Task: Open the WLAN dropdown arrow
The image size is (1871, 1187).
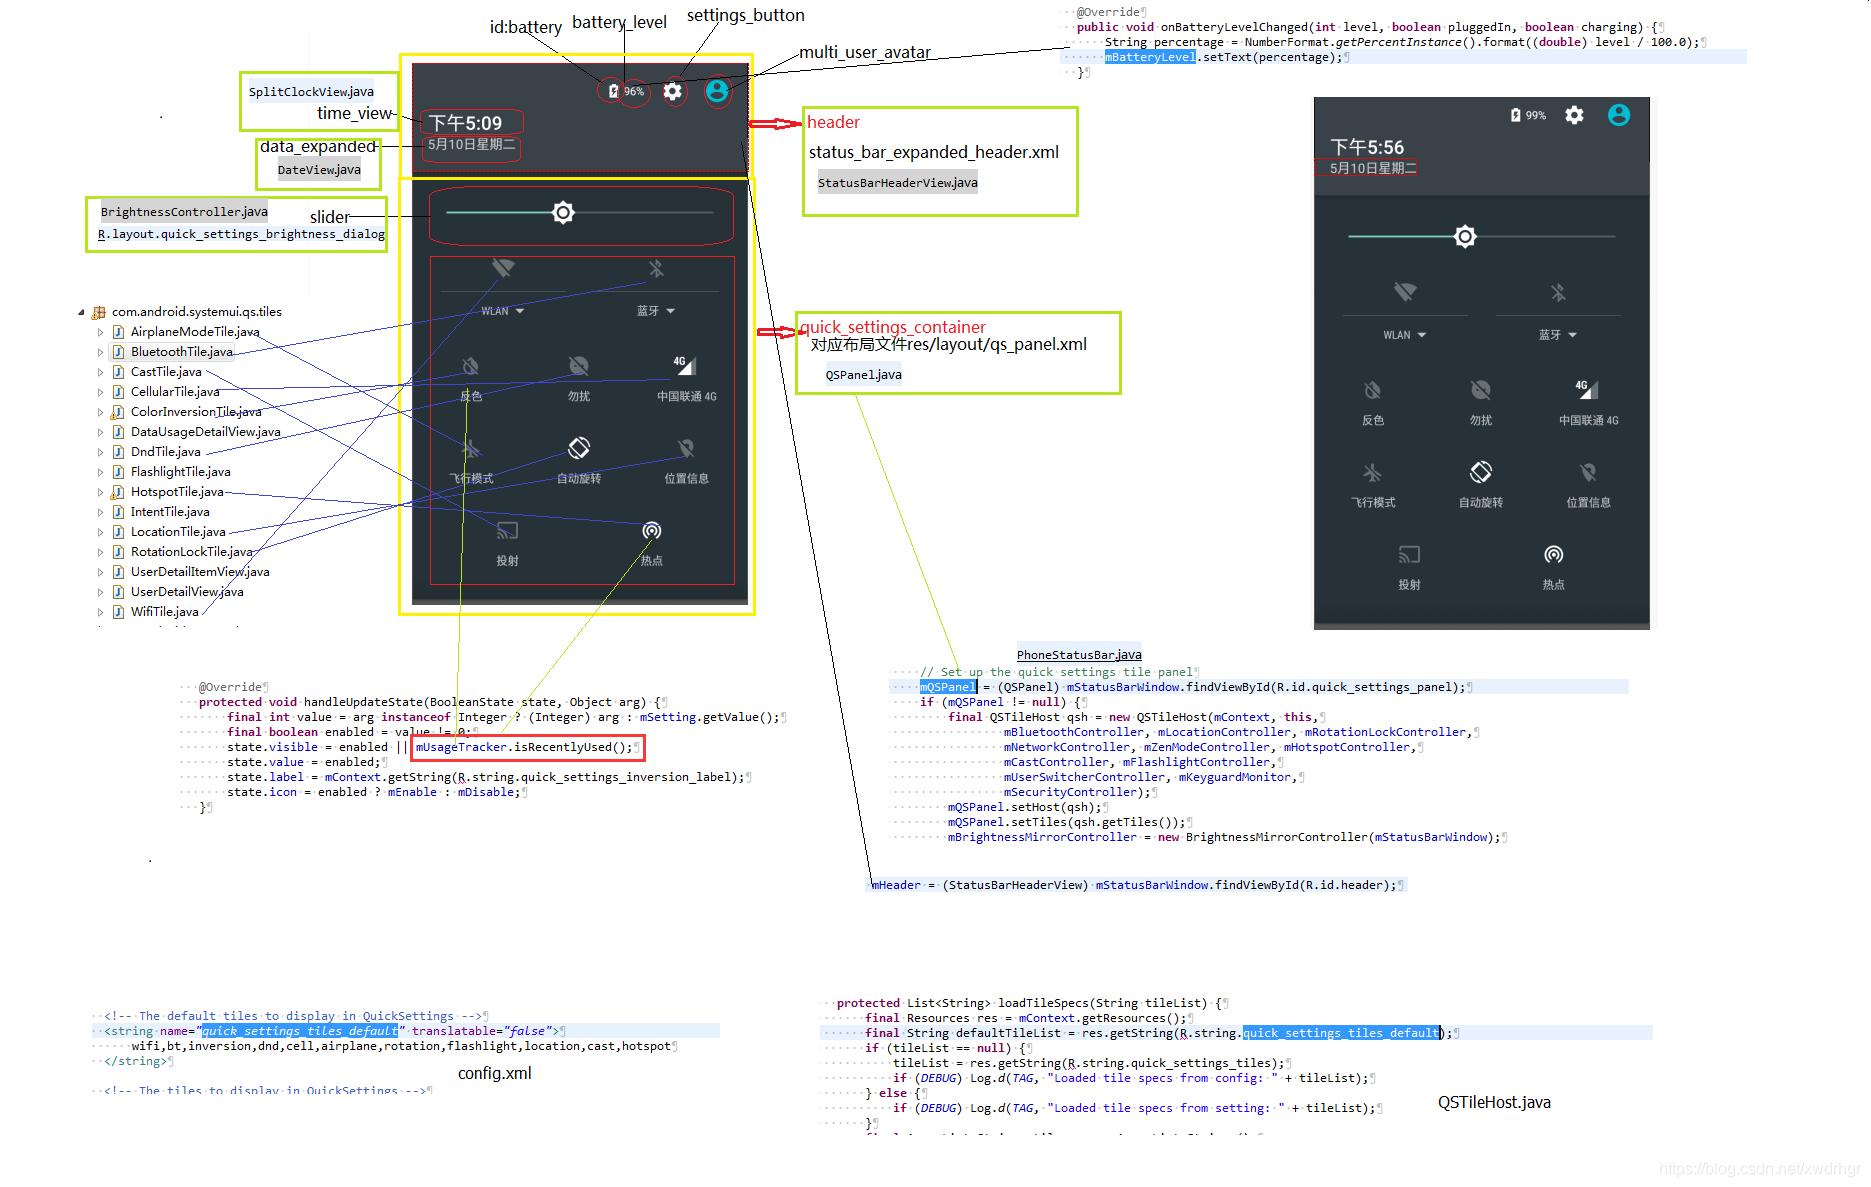Action: 519,310
